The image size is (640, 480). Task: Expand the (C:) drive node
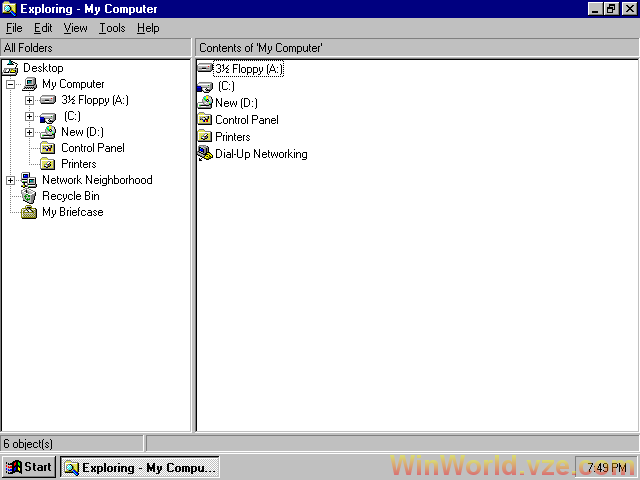tap(29, 116)
